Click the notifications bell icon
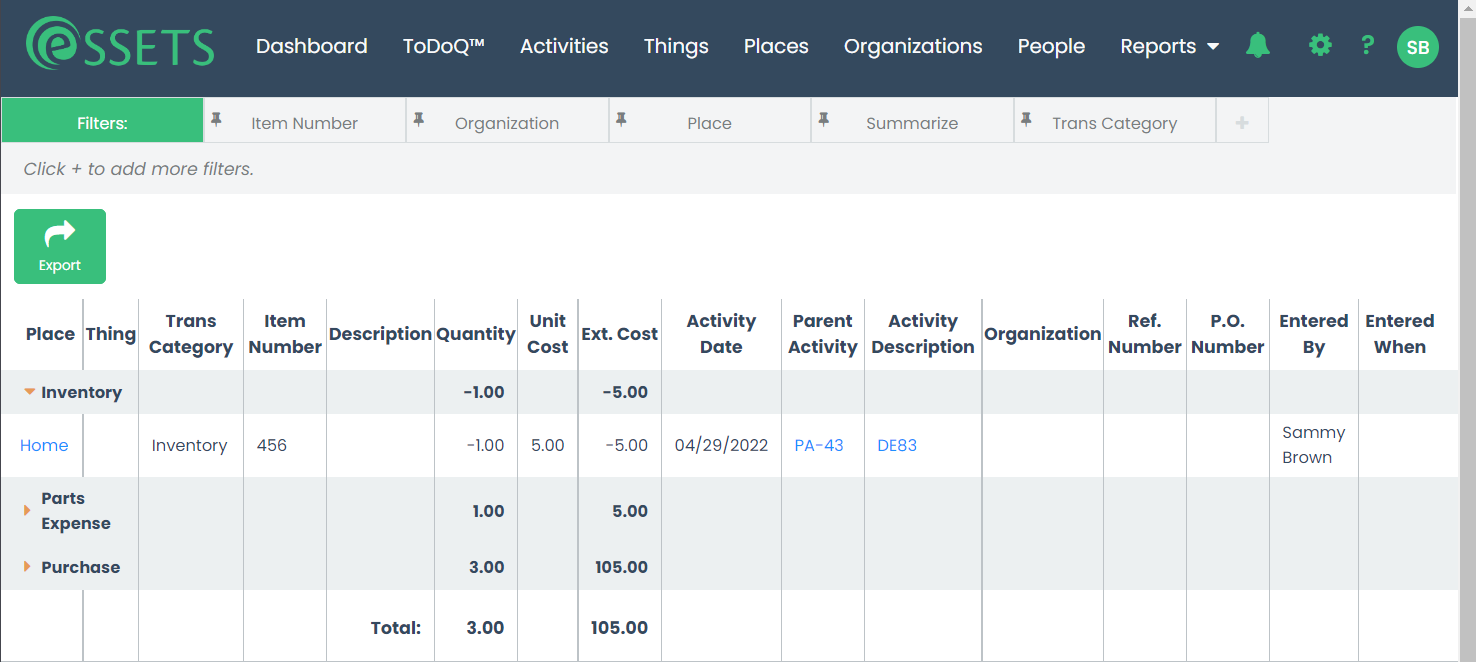1476x662 pixels. [1258, 45]
